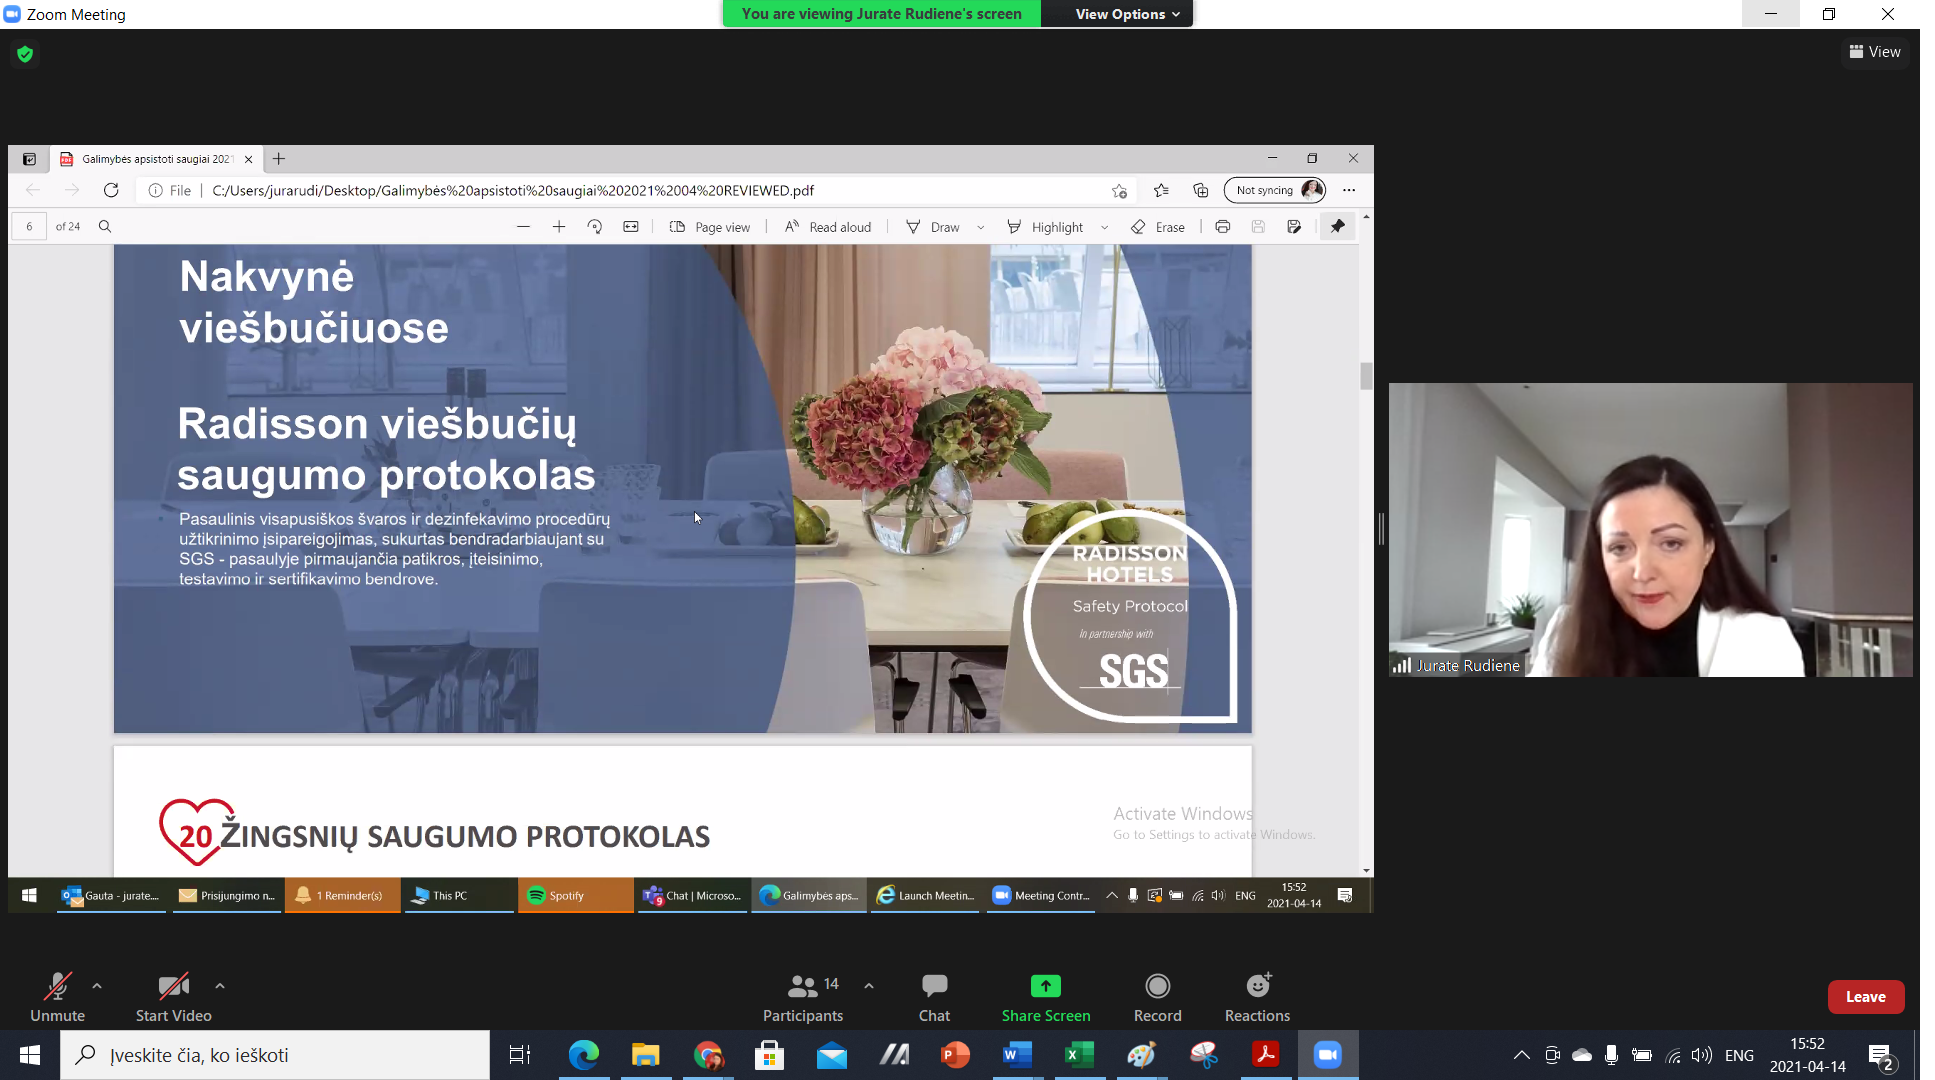Open the Windows Start menu
Image resolution: width=1935 pixels, height=1080 pixels.
30,1055
